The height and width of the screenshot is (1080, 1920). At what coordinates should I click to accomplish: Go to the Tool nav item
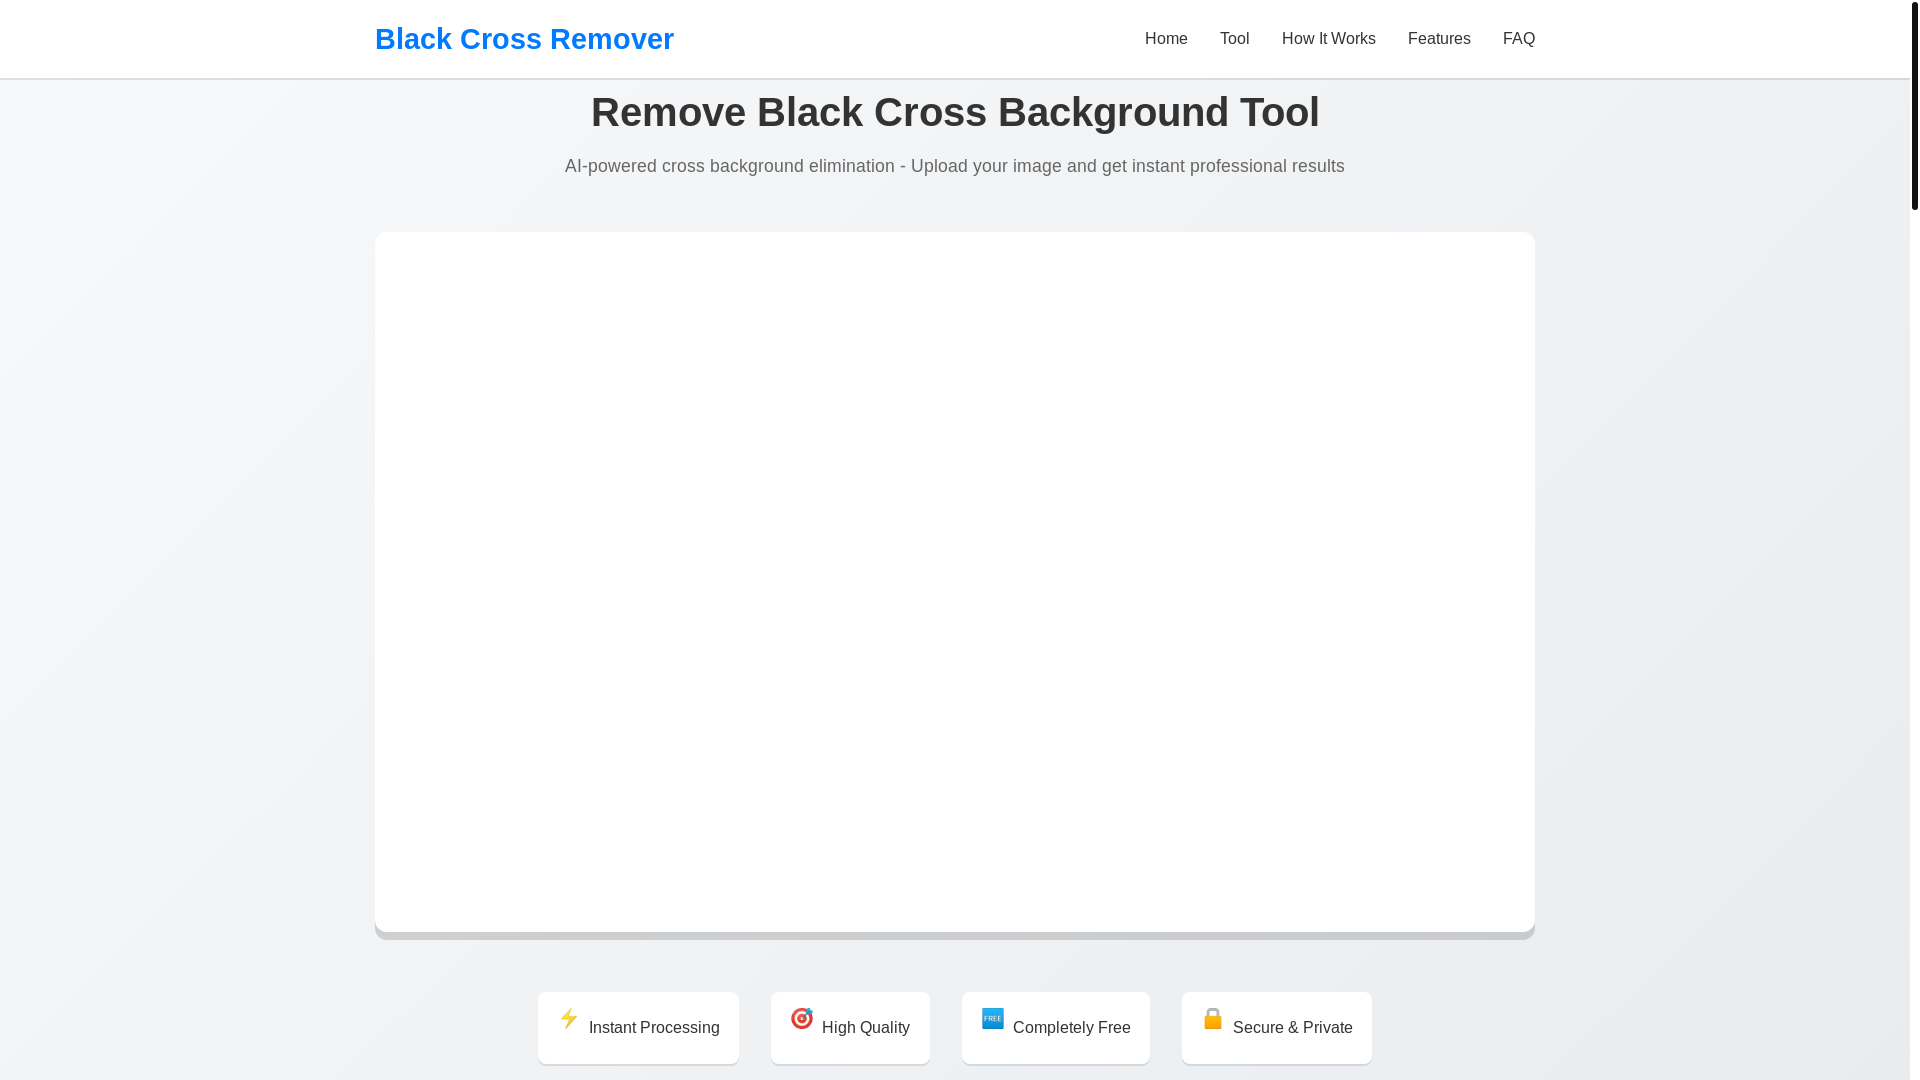pyautogui.click(x=1234, y=39)
